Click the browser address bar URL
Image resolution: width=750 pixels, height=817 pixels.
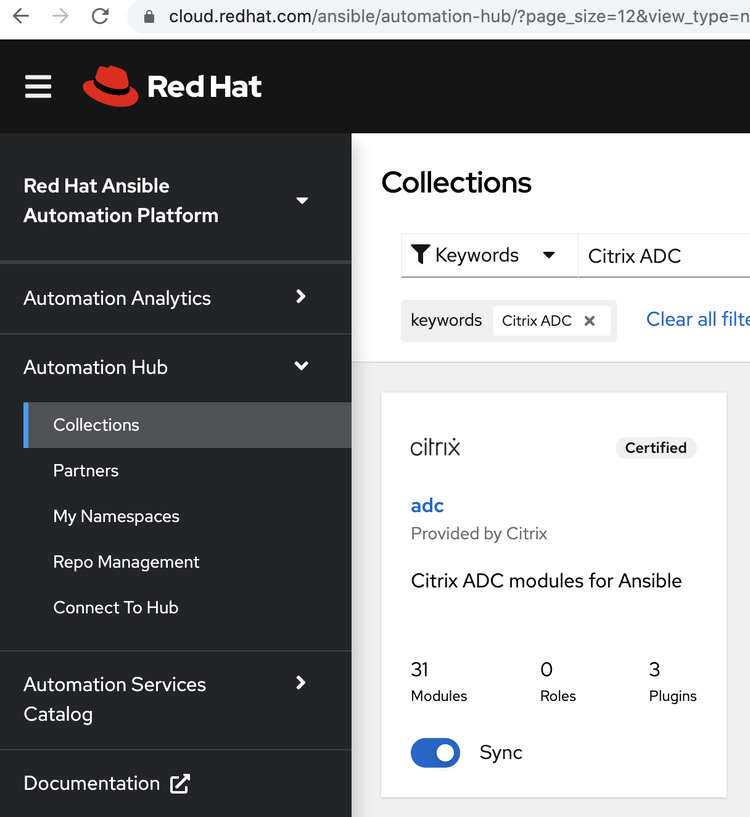459,17
